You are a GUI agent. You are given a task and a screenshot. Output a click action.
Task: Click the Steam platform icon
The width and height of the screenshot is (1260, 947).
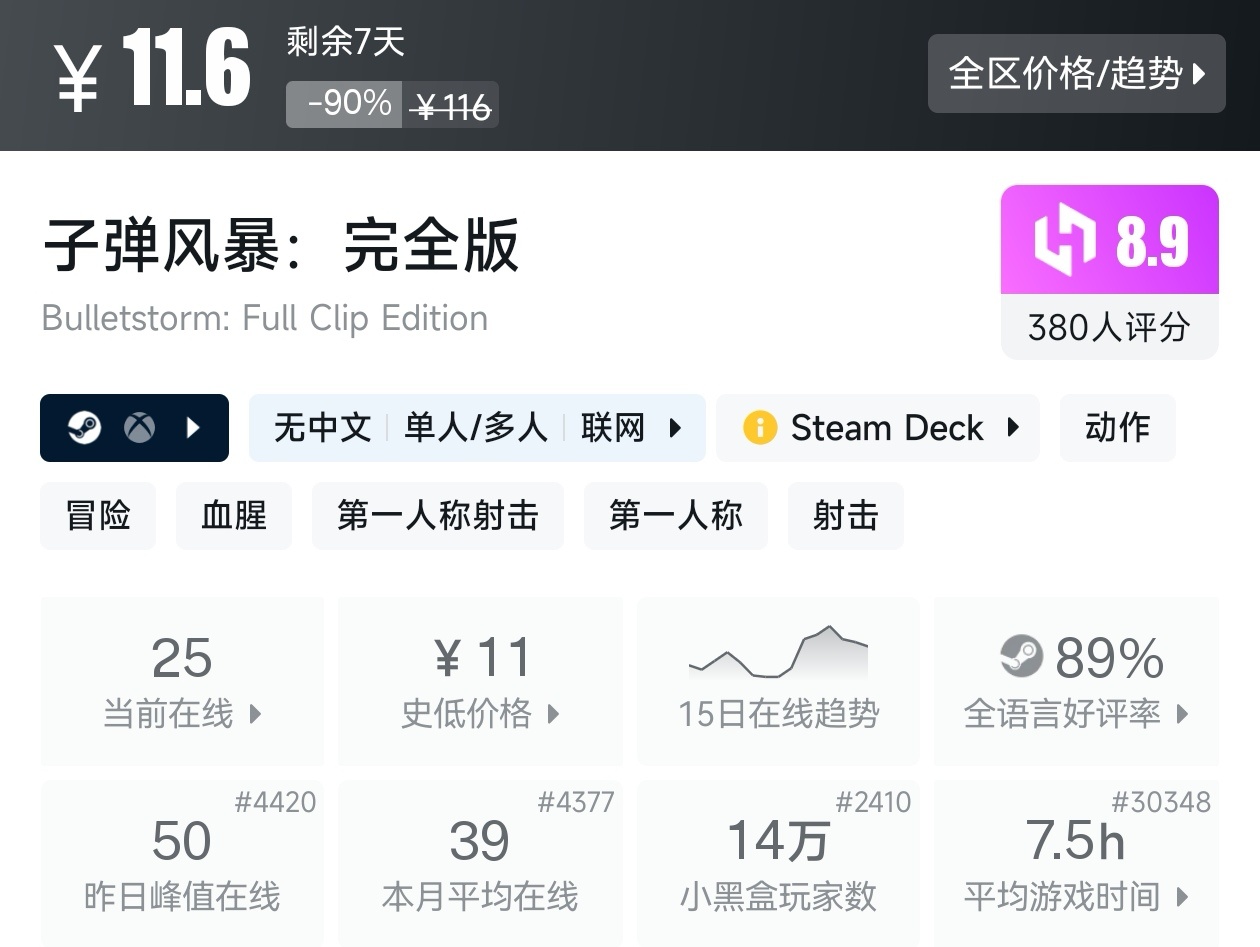tap(84, 428)
